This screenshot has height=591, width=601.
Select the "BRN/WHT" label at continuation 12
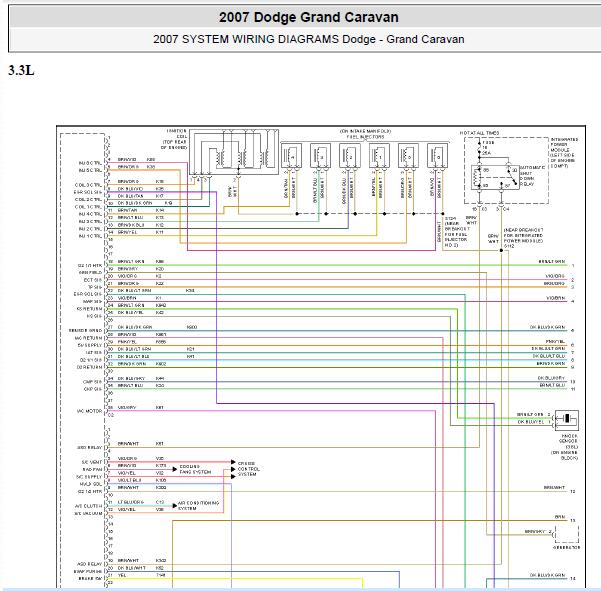point(554,488)
